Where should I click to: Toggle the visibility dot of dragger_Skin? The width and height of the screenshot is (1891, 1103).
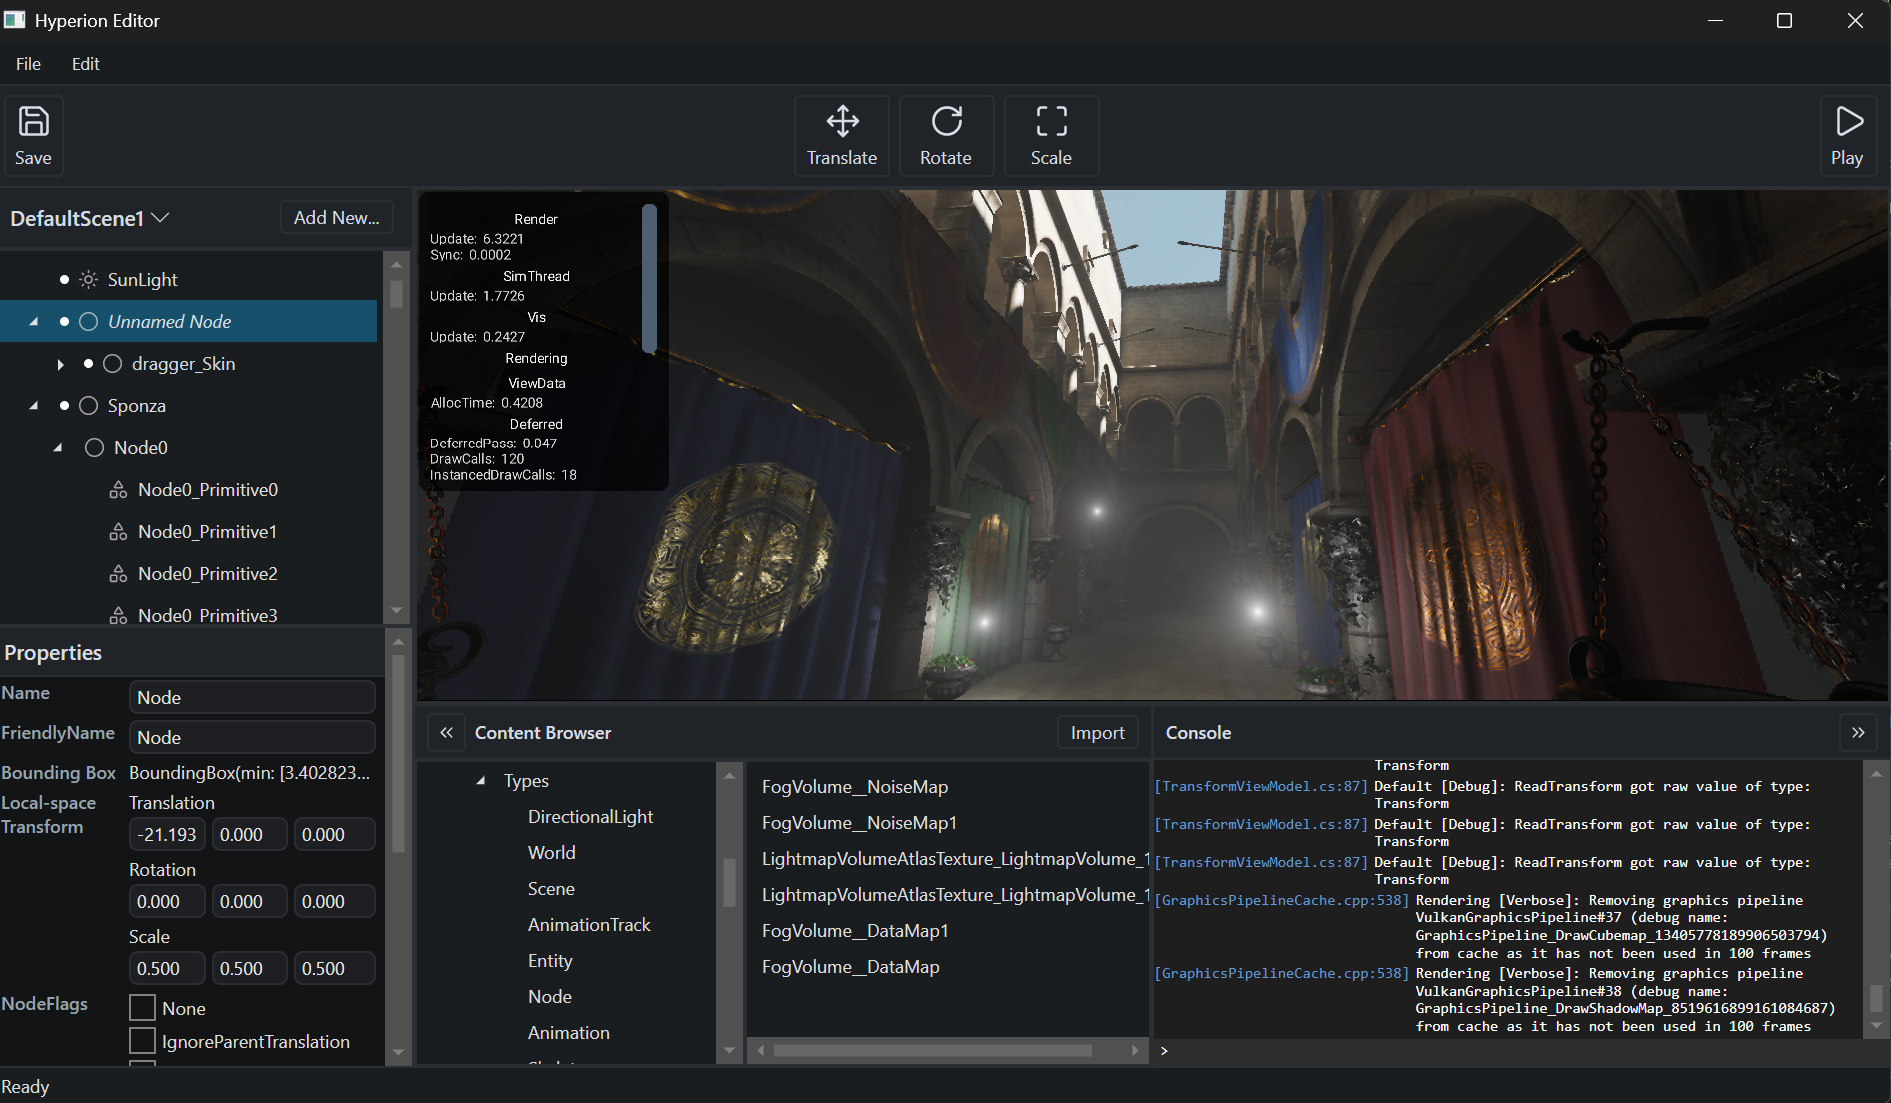pyautogui.click(x=88, y=364)
